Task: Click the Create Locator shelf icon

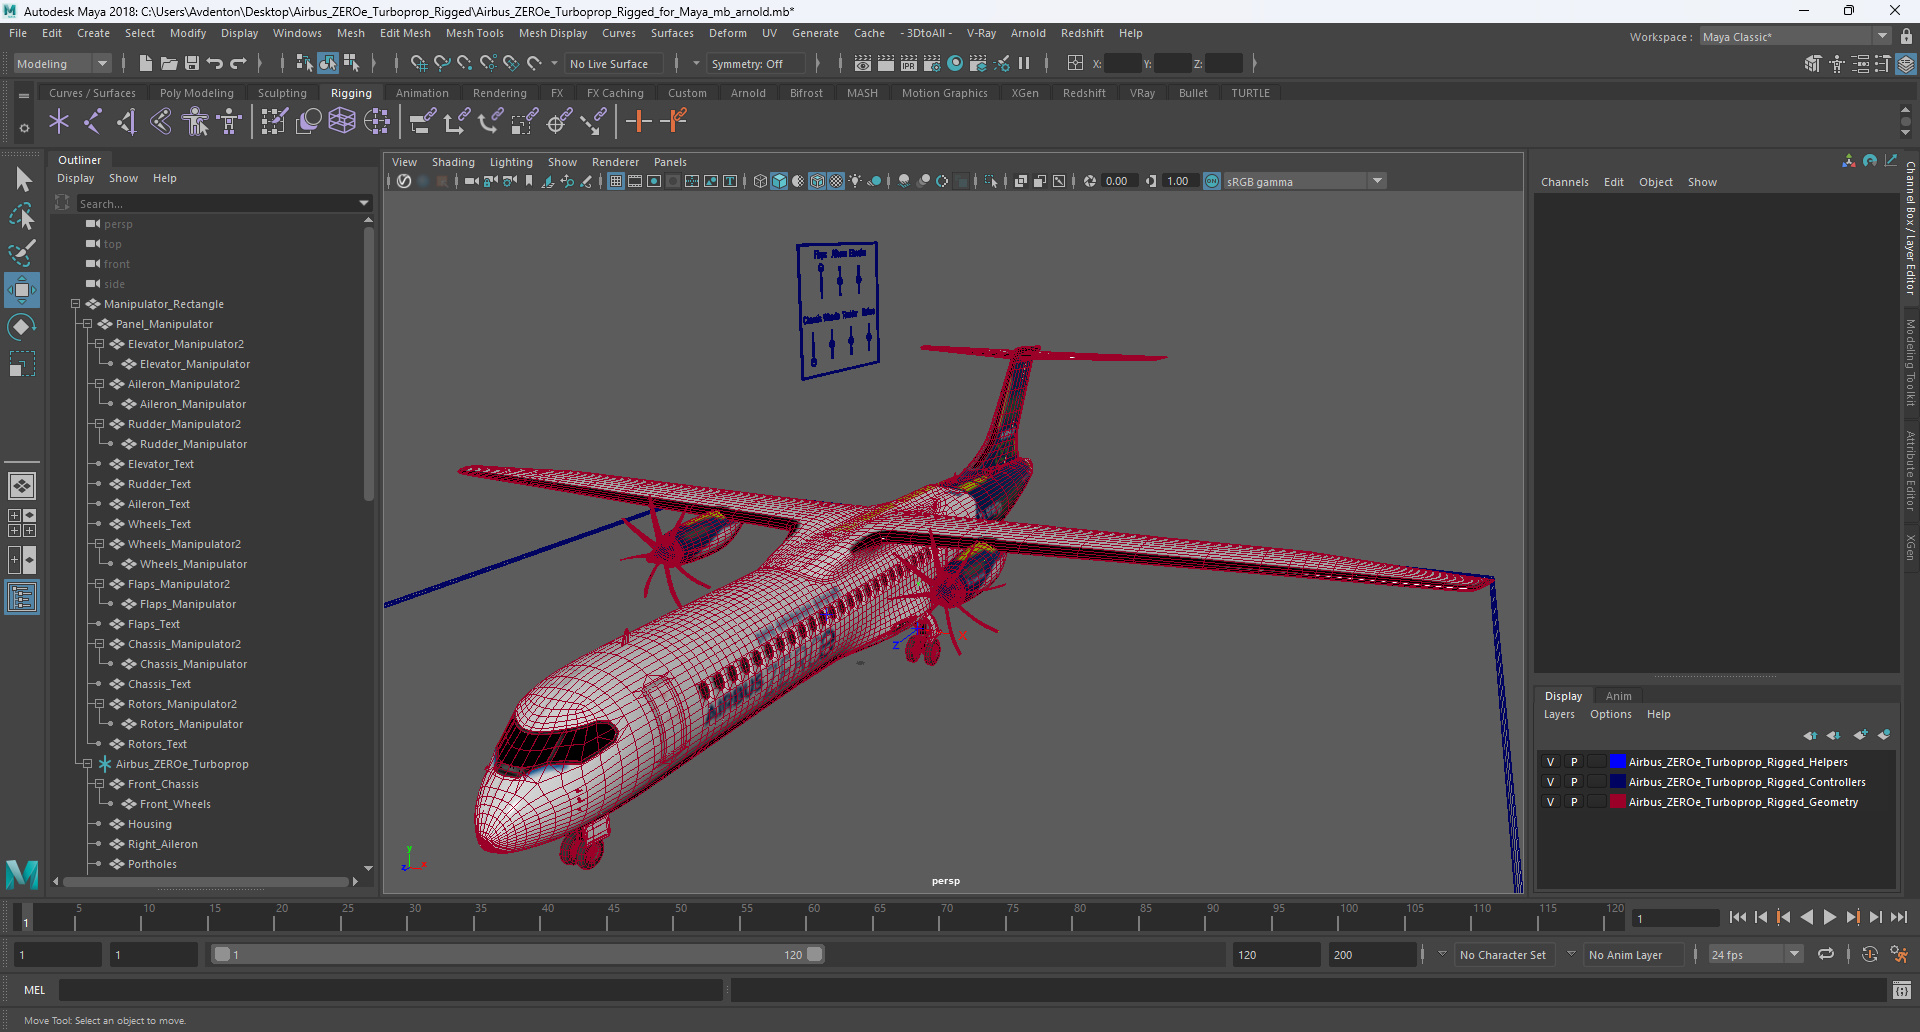Action: [59, 122]
